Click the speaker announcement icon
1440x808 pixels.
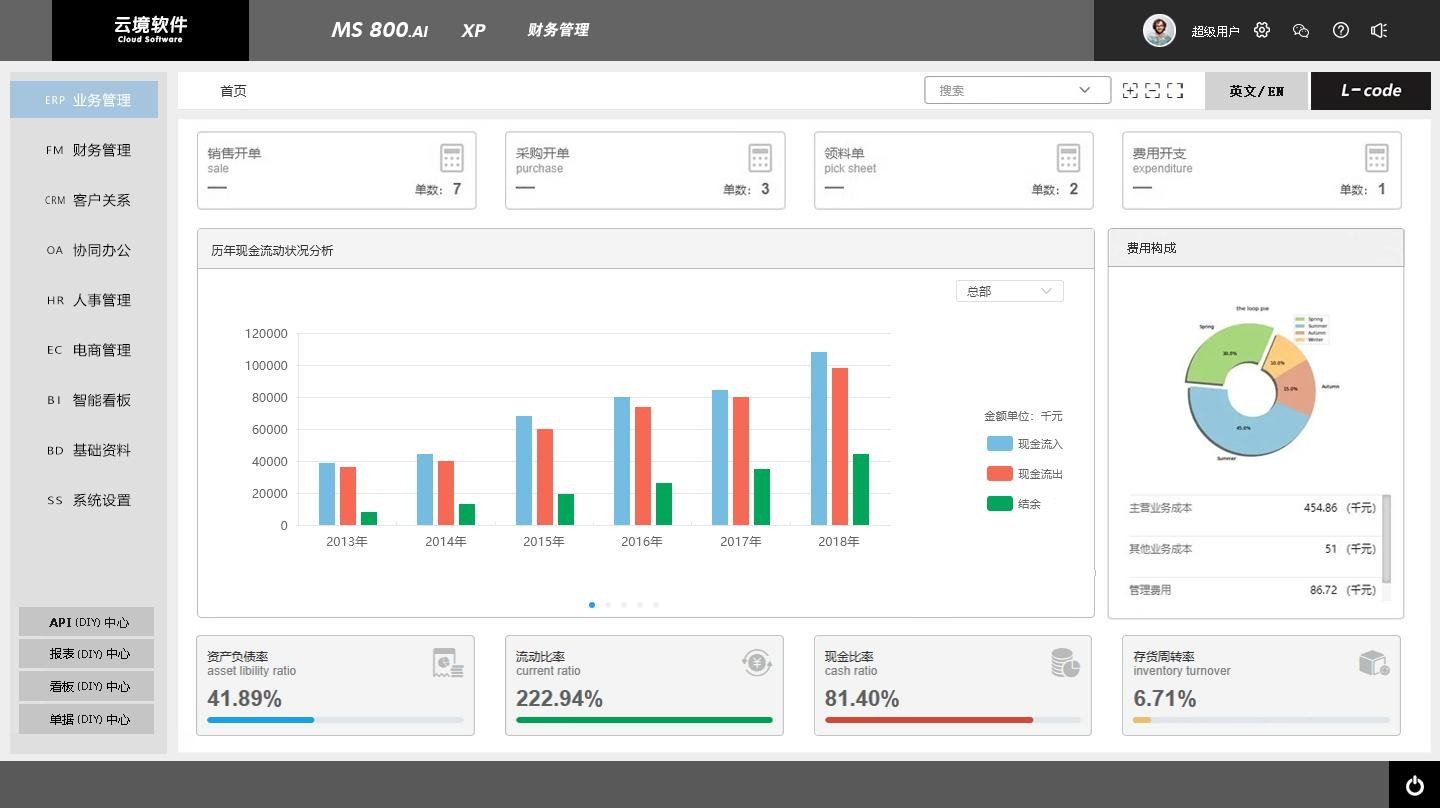tap(1379, 30)
